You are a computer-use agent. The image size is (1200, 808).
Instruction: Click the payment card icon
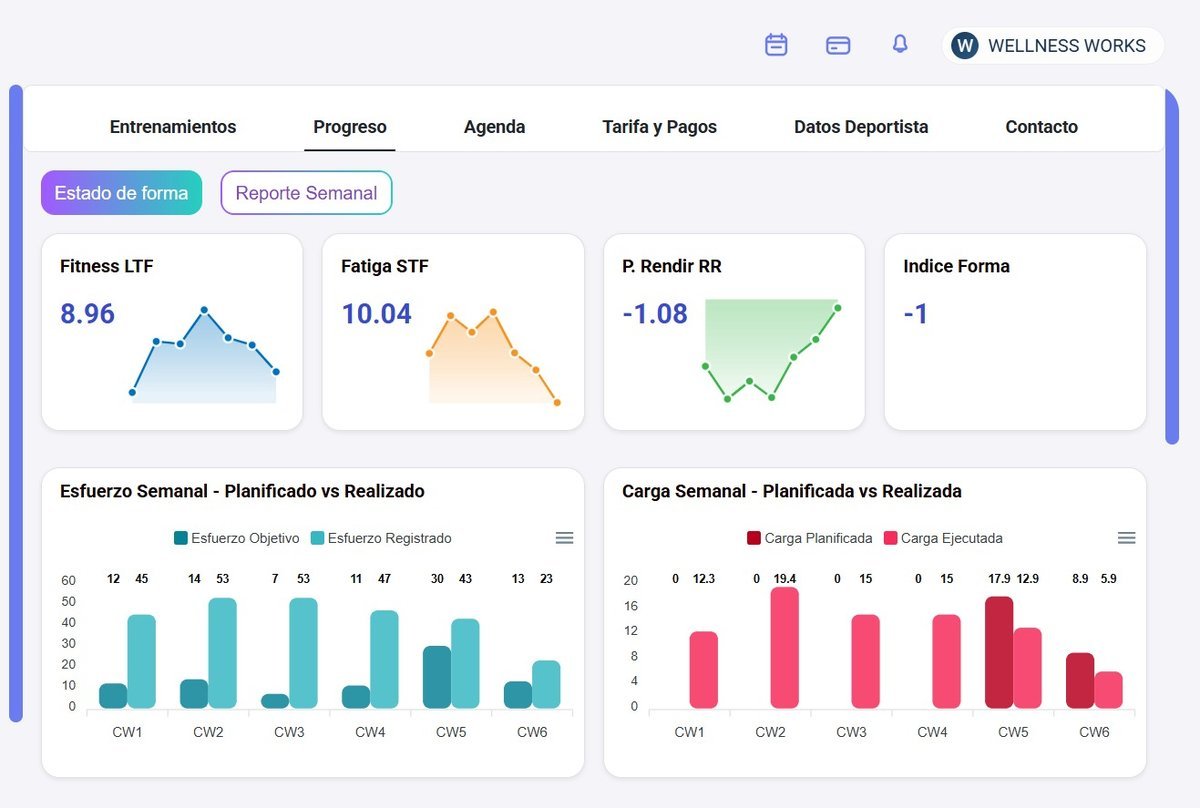(838, 45)
